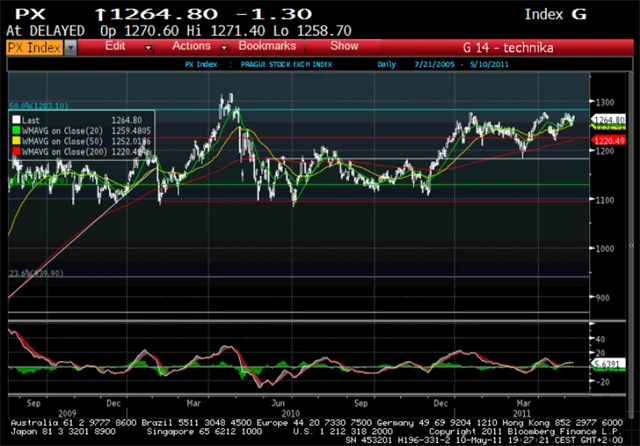The width and height of the screenshot is (640, 446).
Task: Click the 5.6391 oscillator value tag
Action: pyautogui.click(x=608, y=363)
